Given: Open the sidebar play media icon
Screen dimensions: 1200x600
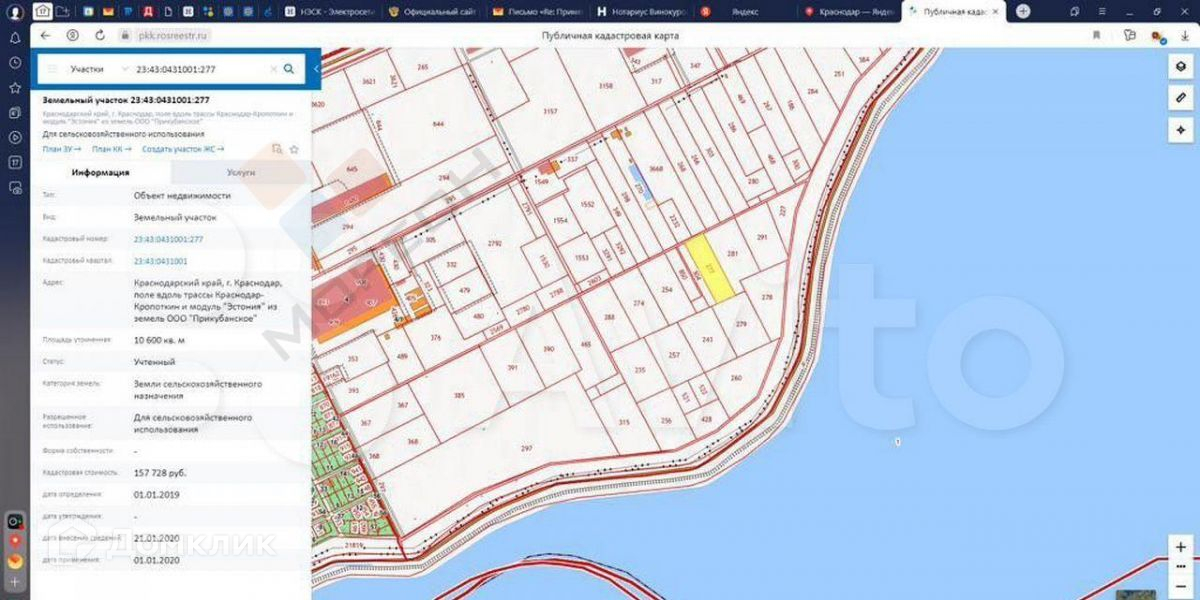Looking at the screenshot, I should tap(15, 137).
